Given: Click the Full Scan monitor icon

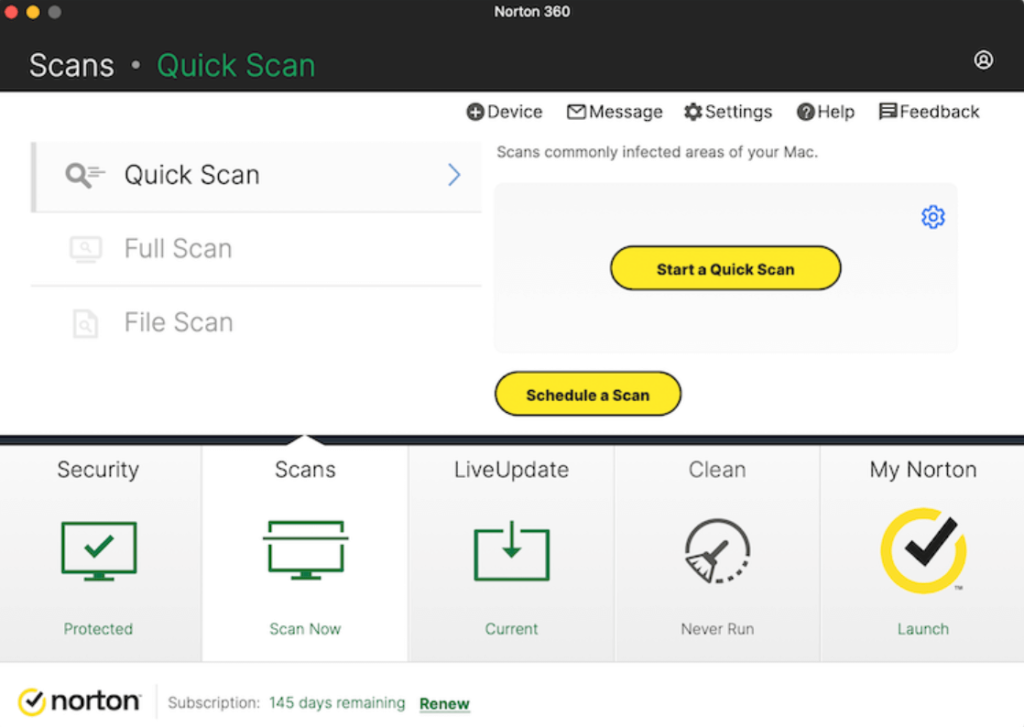Looking at the screenshot, I should pos(86,249).
